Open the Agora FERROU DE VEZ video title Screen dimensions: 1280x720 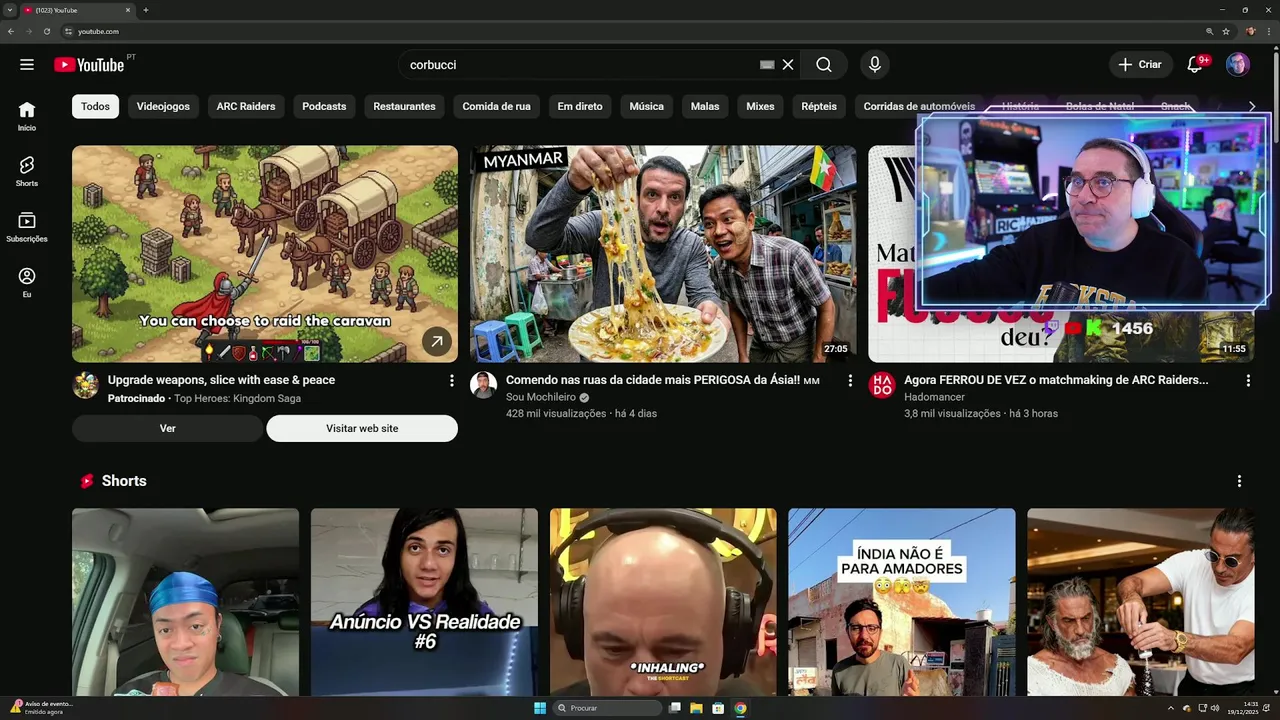(x=1056, y=380)
